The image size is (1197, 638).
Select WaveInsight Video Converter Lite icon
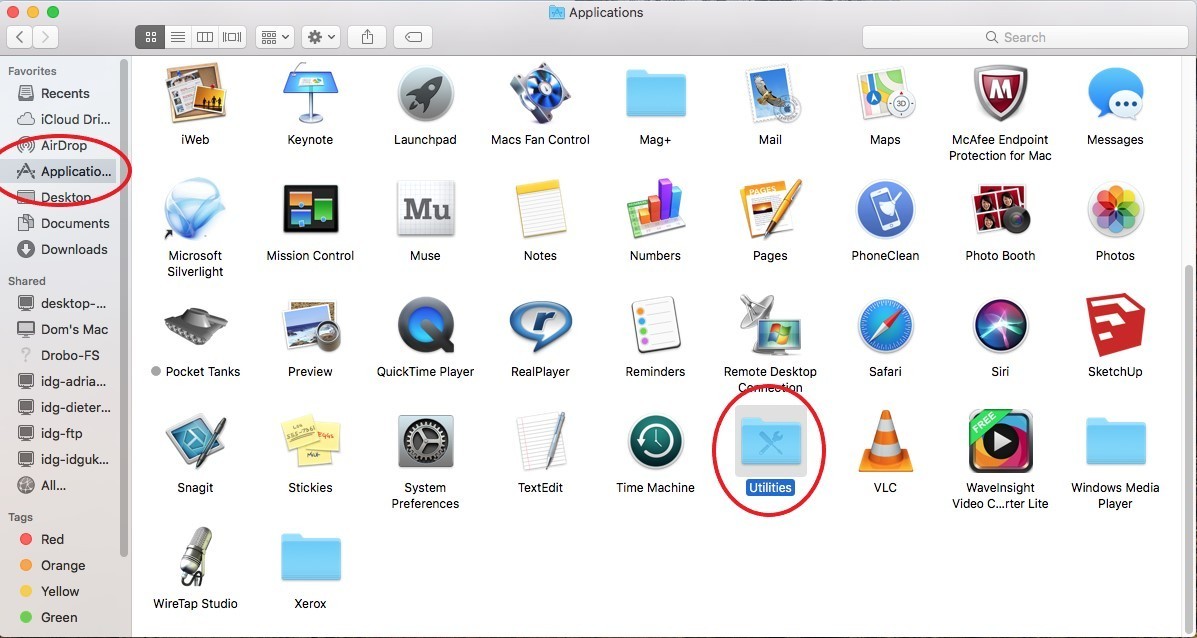click(1000, 442)
